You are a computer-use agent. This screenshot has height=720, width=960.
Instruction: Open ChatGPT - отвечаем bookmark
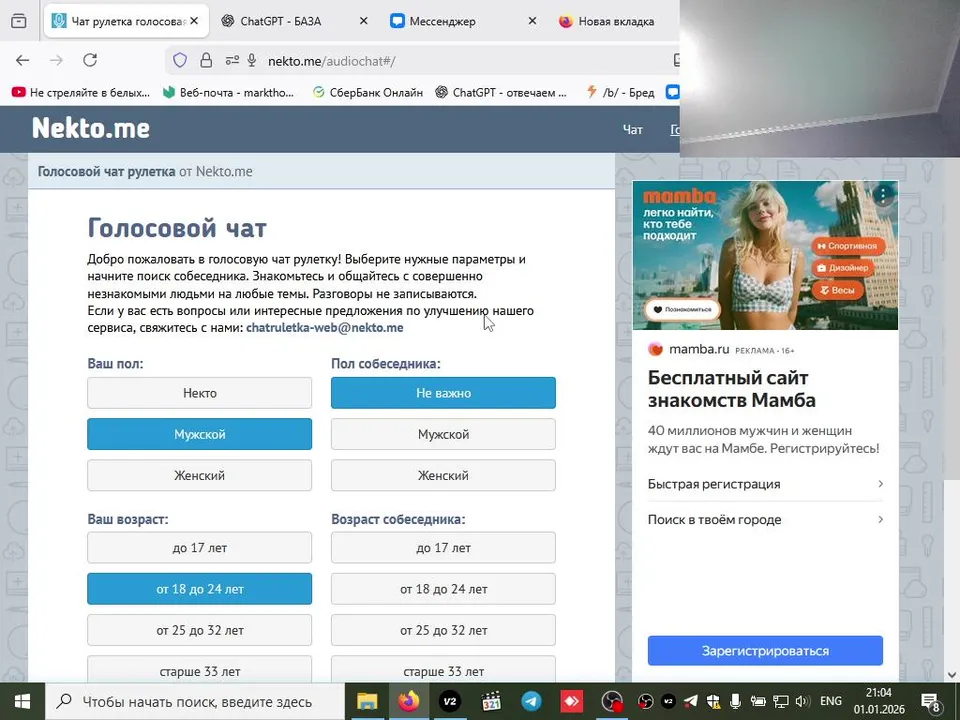(x=501, y=92)
